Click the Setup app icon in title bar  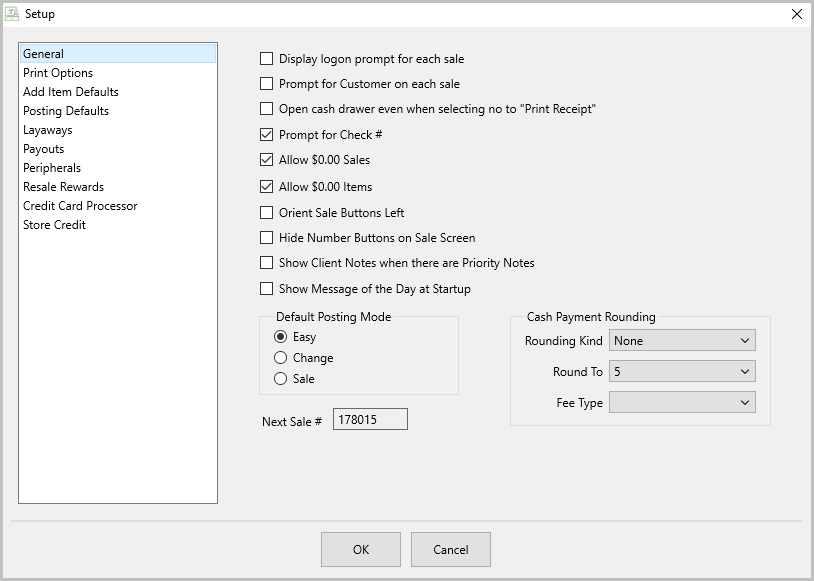11,13
